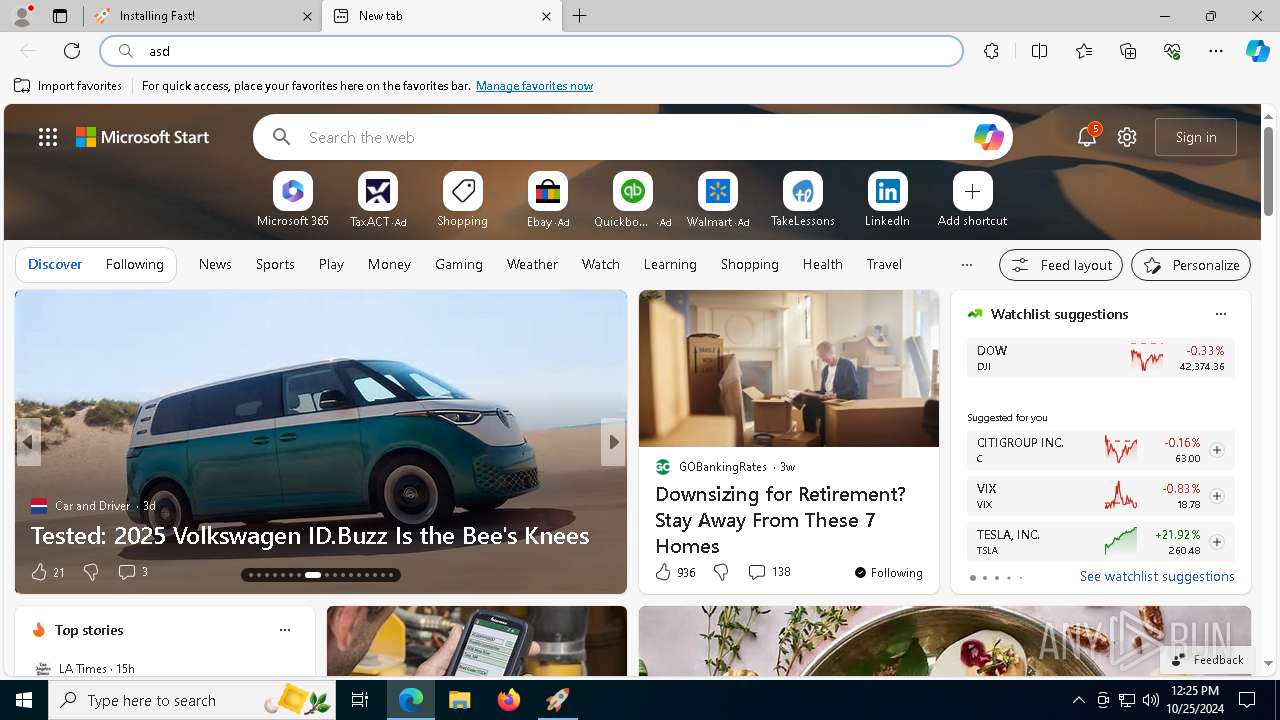1280x720 pixels.
Task: Open See watchlist suggestions link
Action: click(x=1157, y=576)
